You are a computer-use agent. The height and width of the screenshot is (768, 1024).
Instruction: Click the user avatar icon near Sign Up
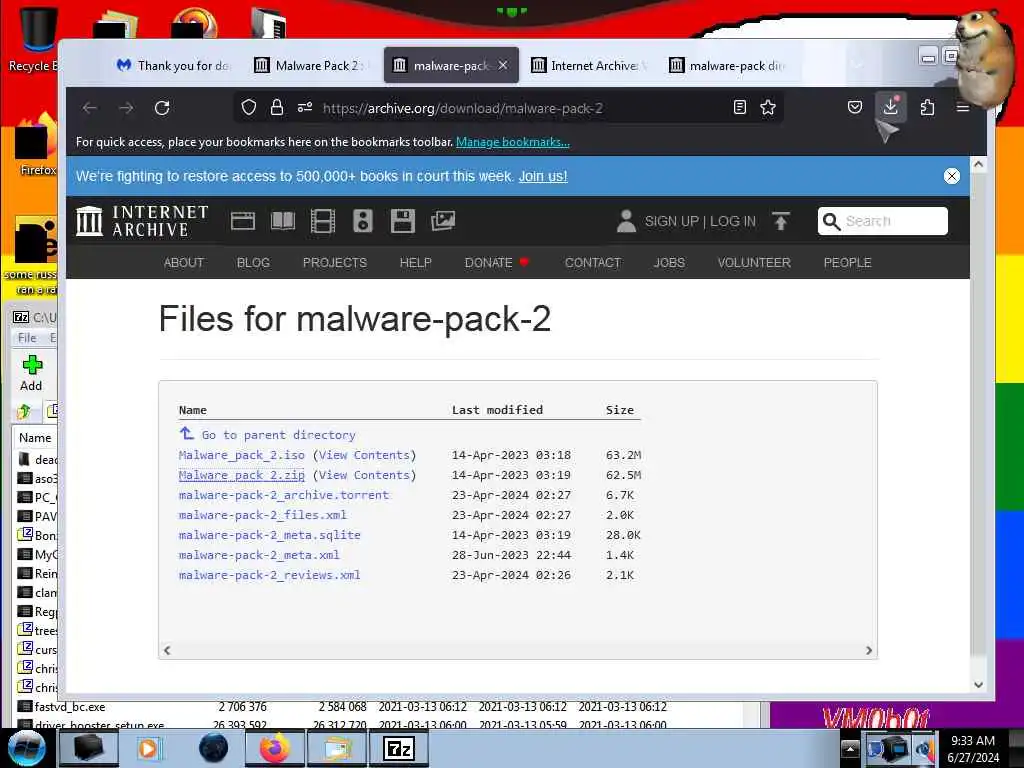tap(626, 221)
